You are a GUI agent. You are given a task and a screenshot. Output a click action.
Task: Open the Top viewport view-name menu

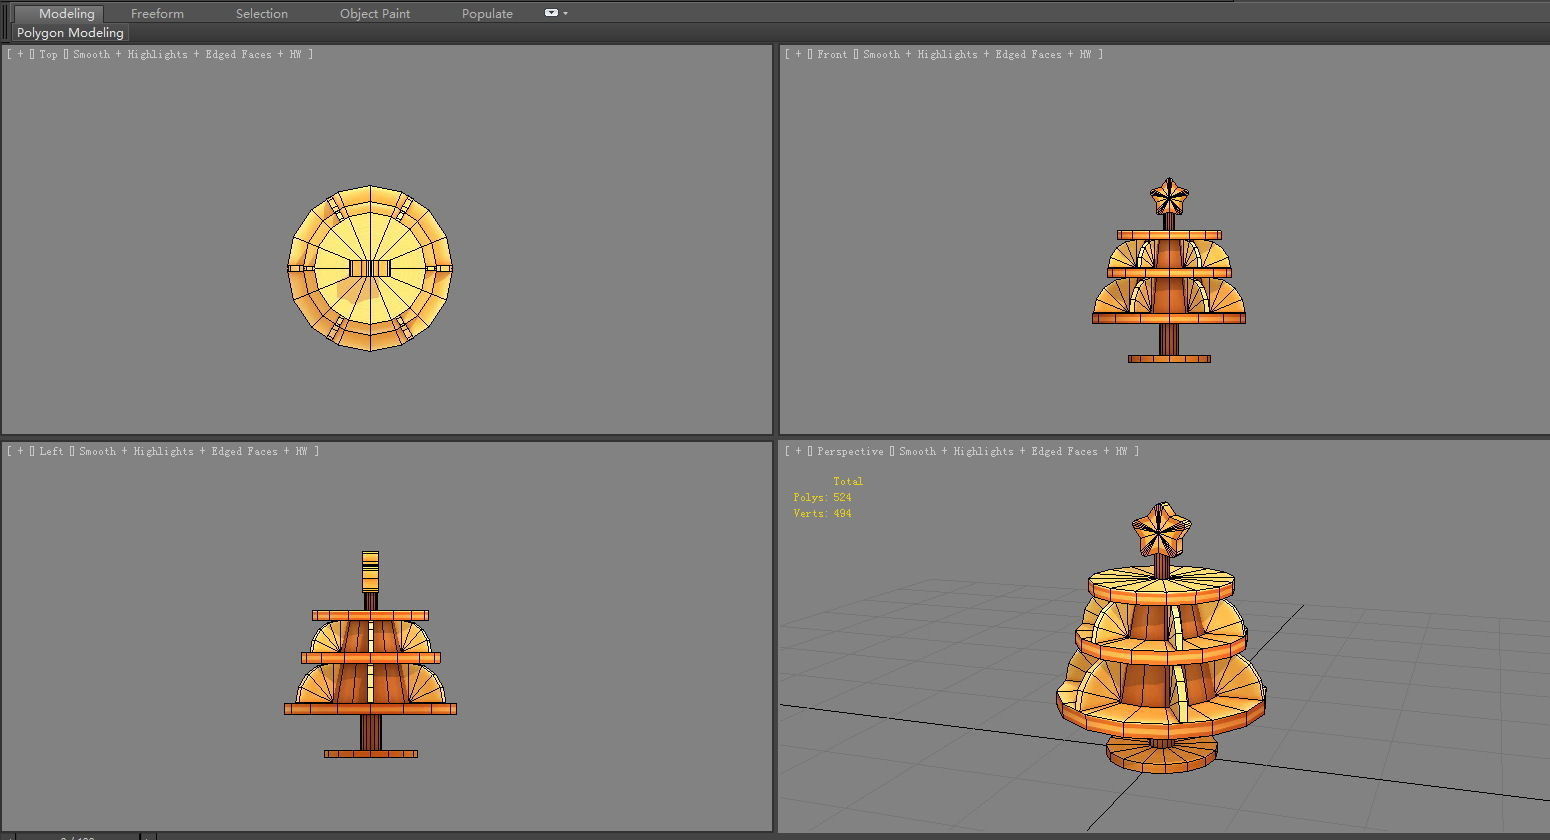[49, 54]
